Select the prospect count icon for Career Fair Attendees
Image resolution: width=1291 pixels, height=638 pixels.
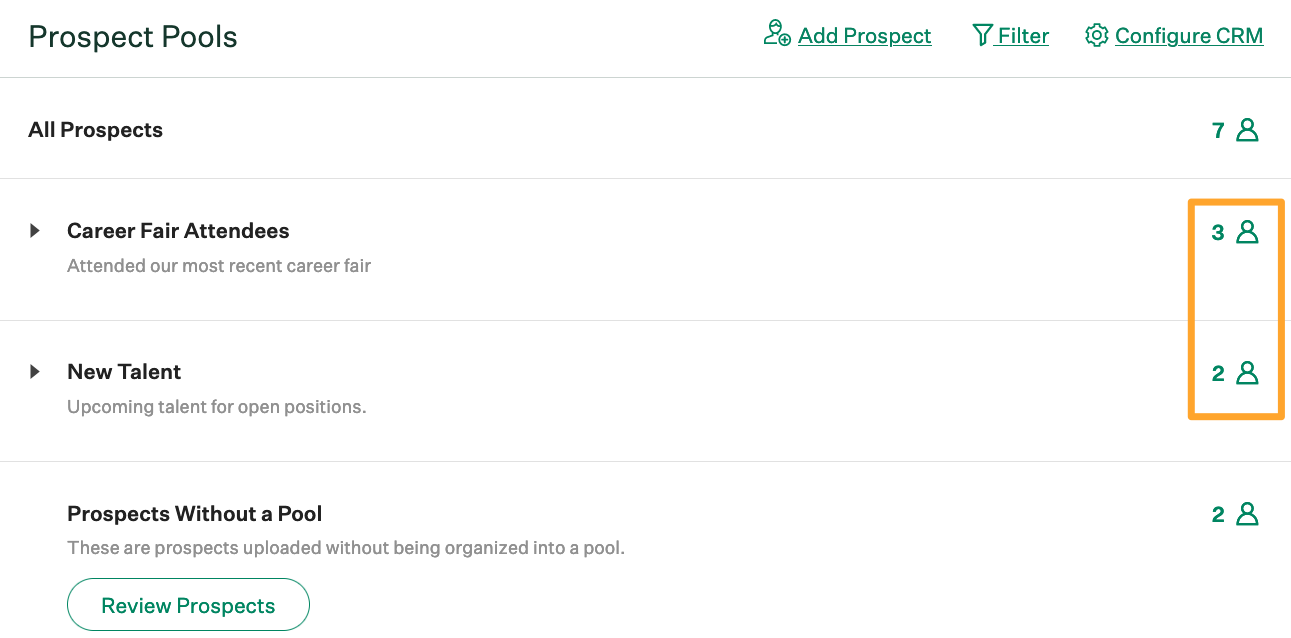coord(1246,231)
